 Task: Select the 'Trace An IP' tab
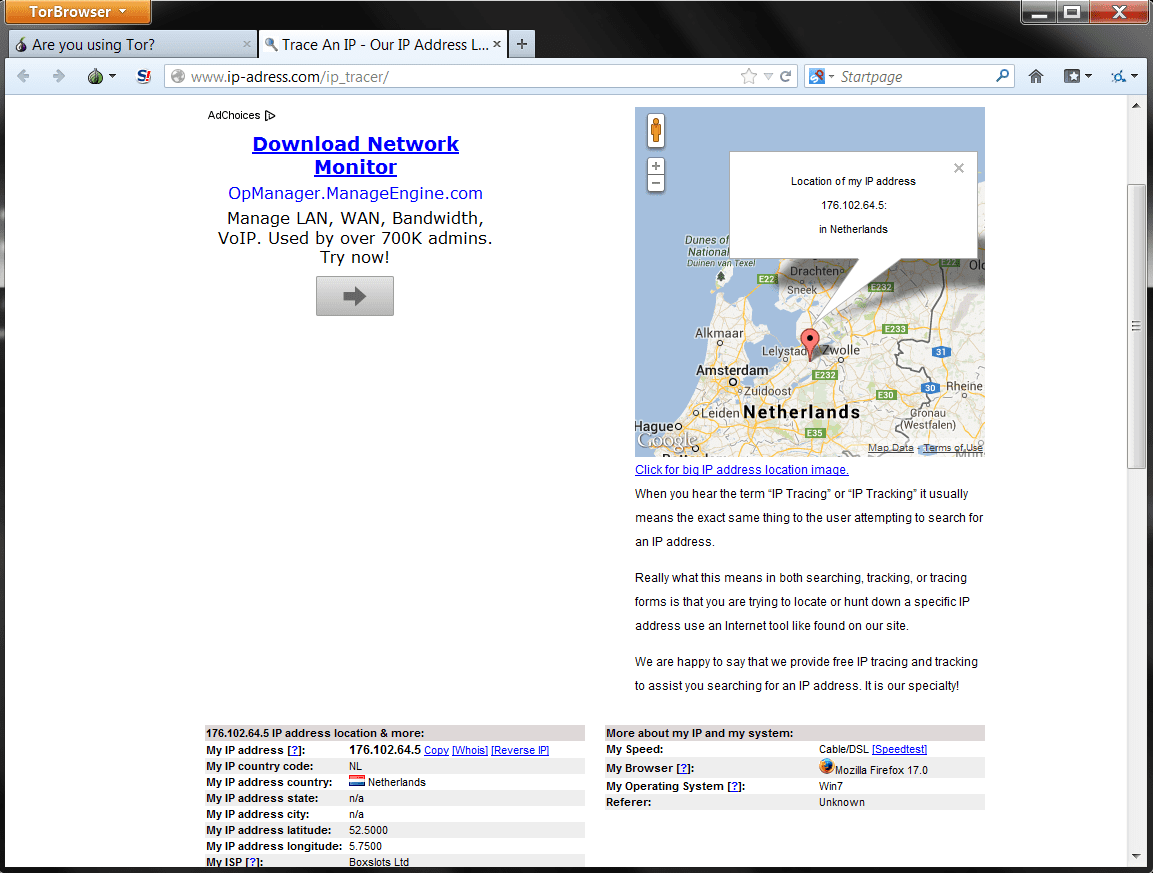point(383,44)
